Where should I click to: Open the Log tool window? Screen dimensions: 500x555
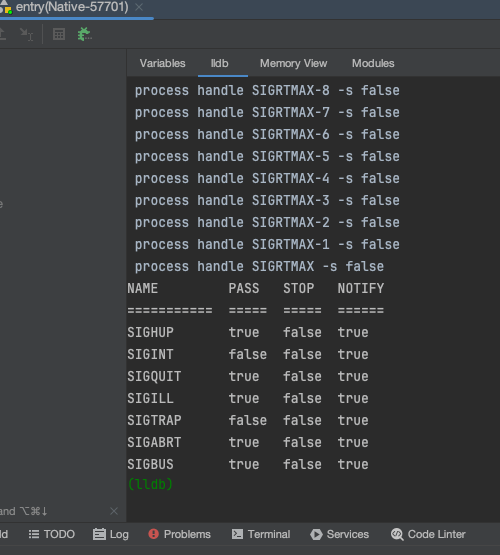[111, 534]
